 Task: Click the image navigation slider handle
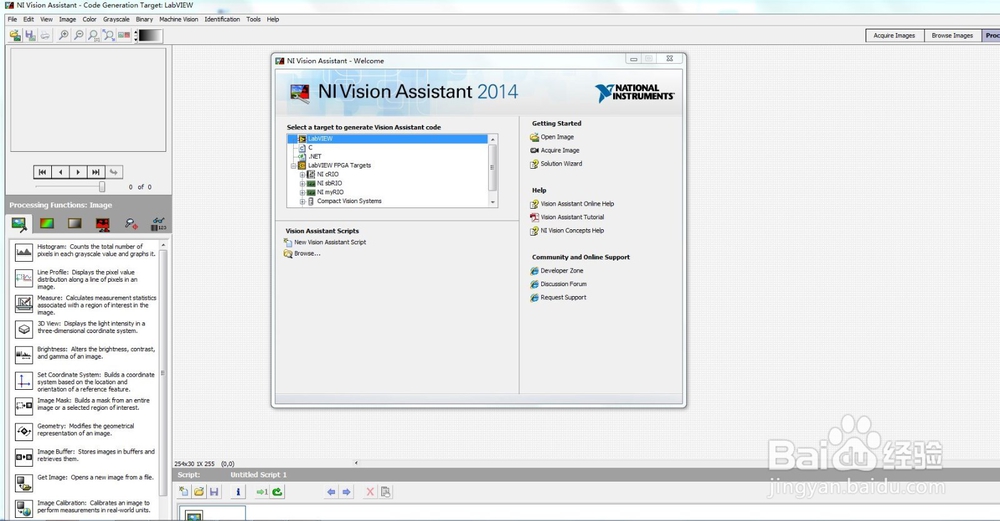[x=101, y=187]
